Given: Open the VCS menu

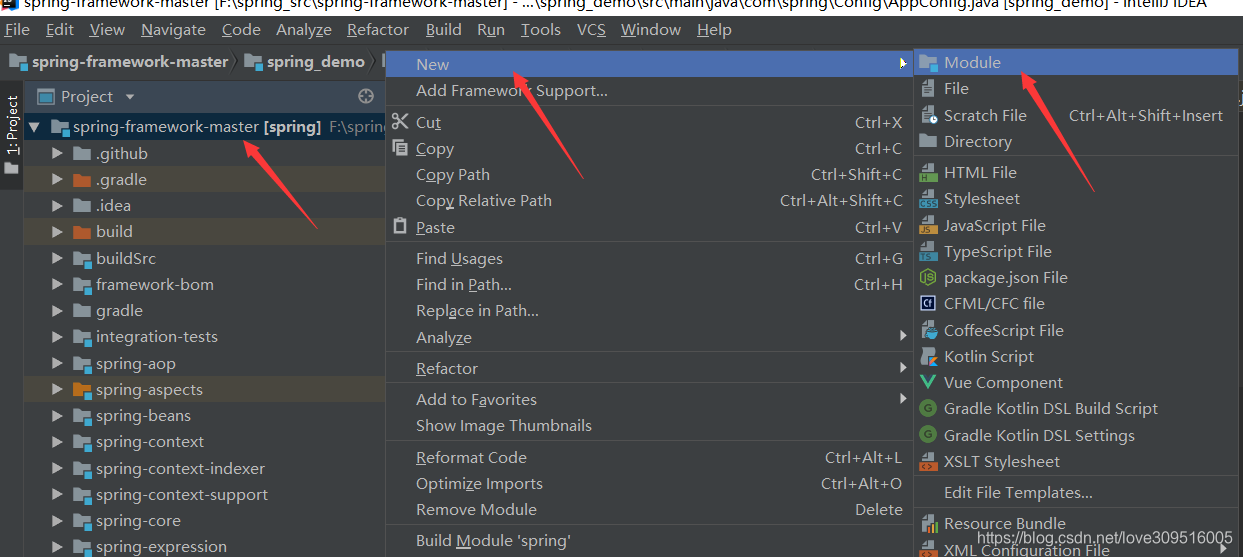Looking at the screenshot, I should 591,30.
